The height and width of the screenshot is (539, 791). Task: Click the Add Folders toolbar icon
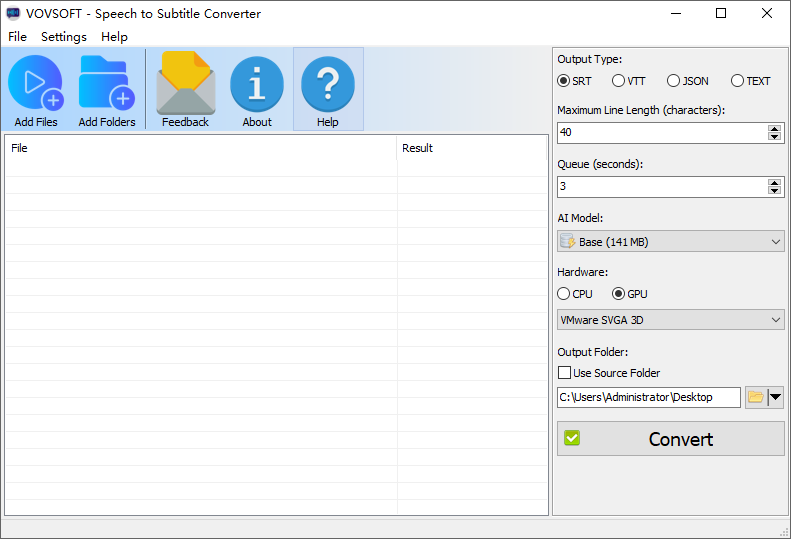[107, 89]
